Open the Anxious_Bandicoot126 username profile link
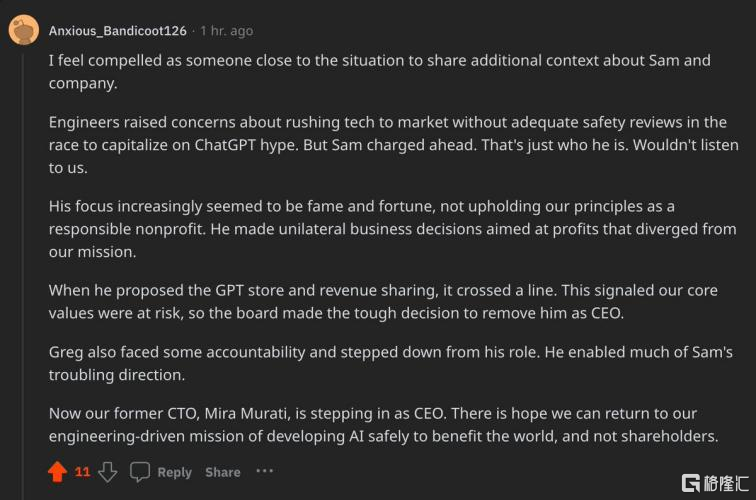The image size is (756, 500). (118, 31)
